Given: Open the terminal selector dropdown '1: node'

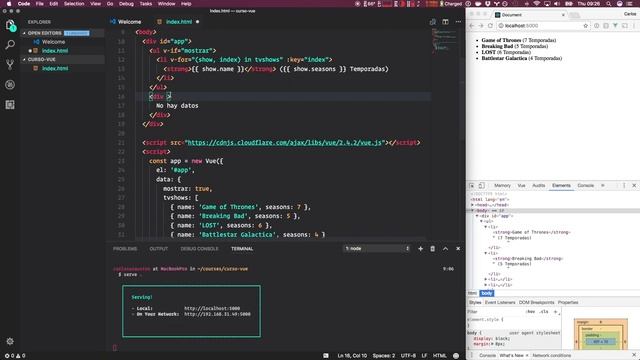Looking at the screenshot, I should pos(377,249).
